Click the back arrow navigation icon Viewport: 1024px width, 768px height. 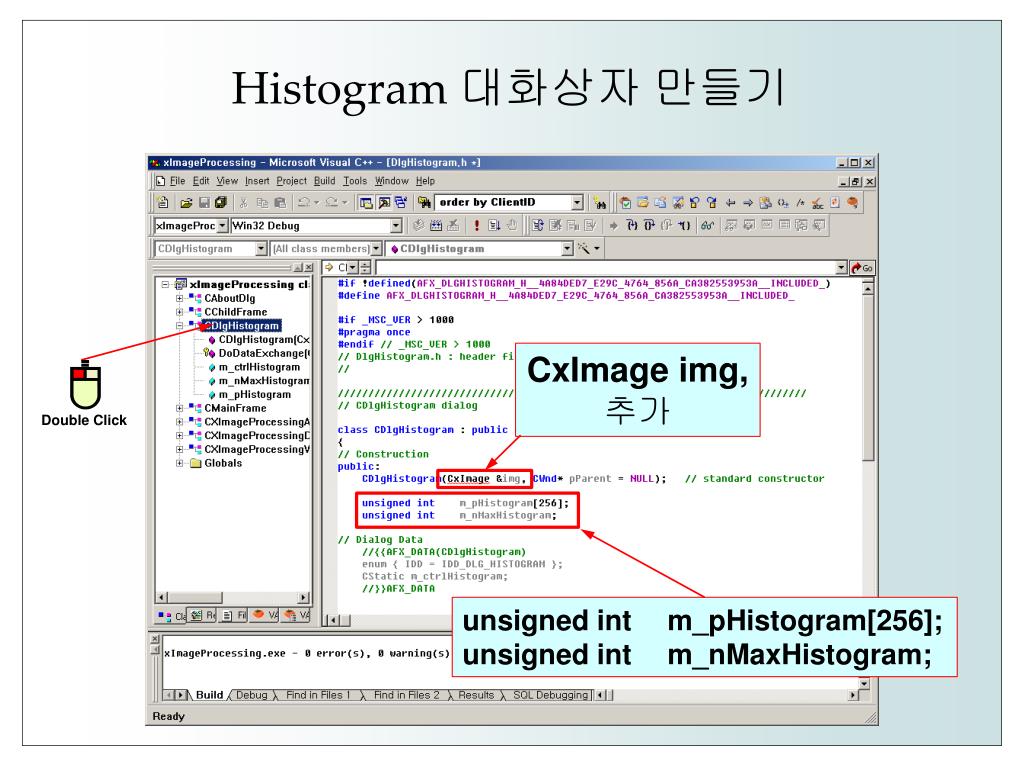tap(731, 203)
